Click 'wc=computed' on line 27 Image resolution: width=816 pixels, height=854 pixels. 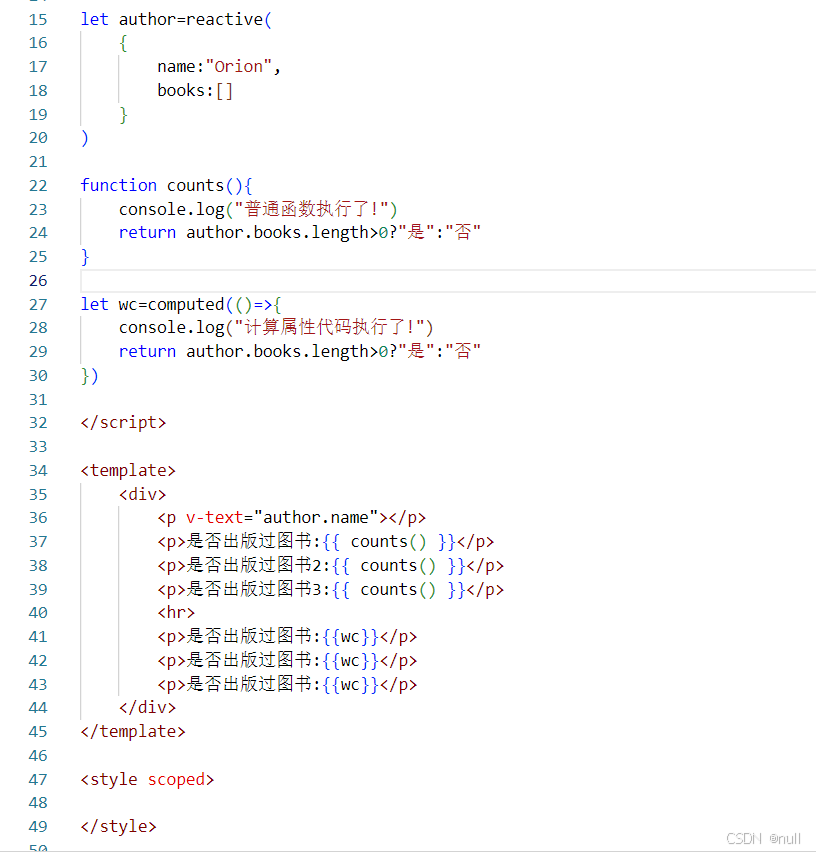pos(171,304)
